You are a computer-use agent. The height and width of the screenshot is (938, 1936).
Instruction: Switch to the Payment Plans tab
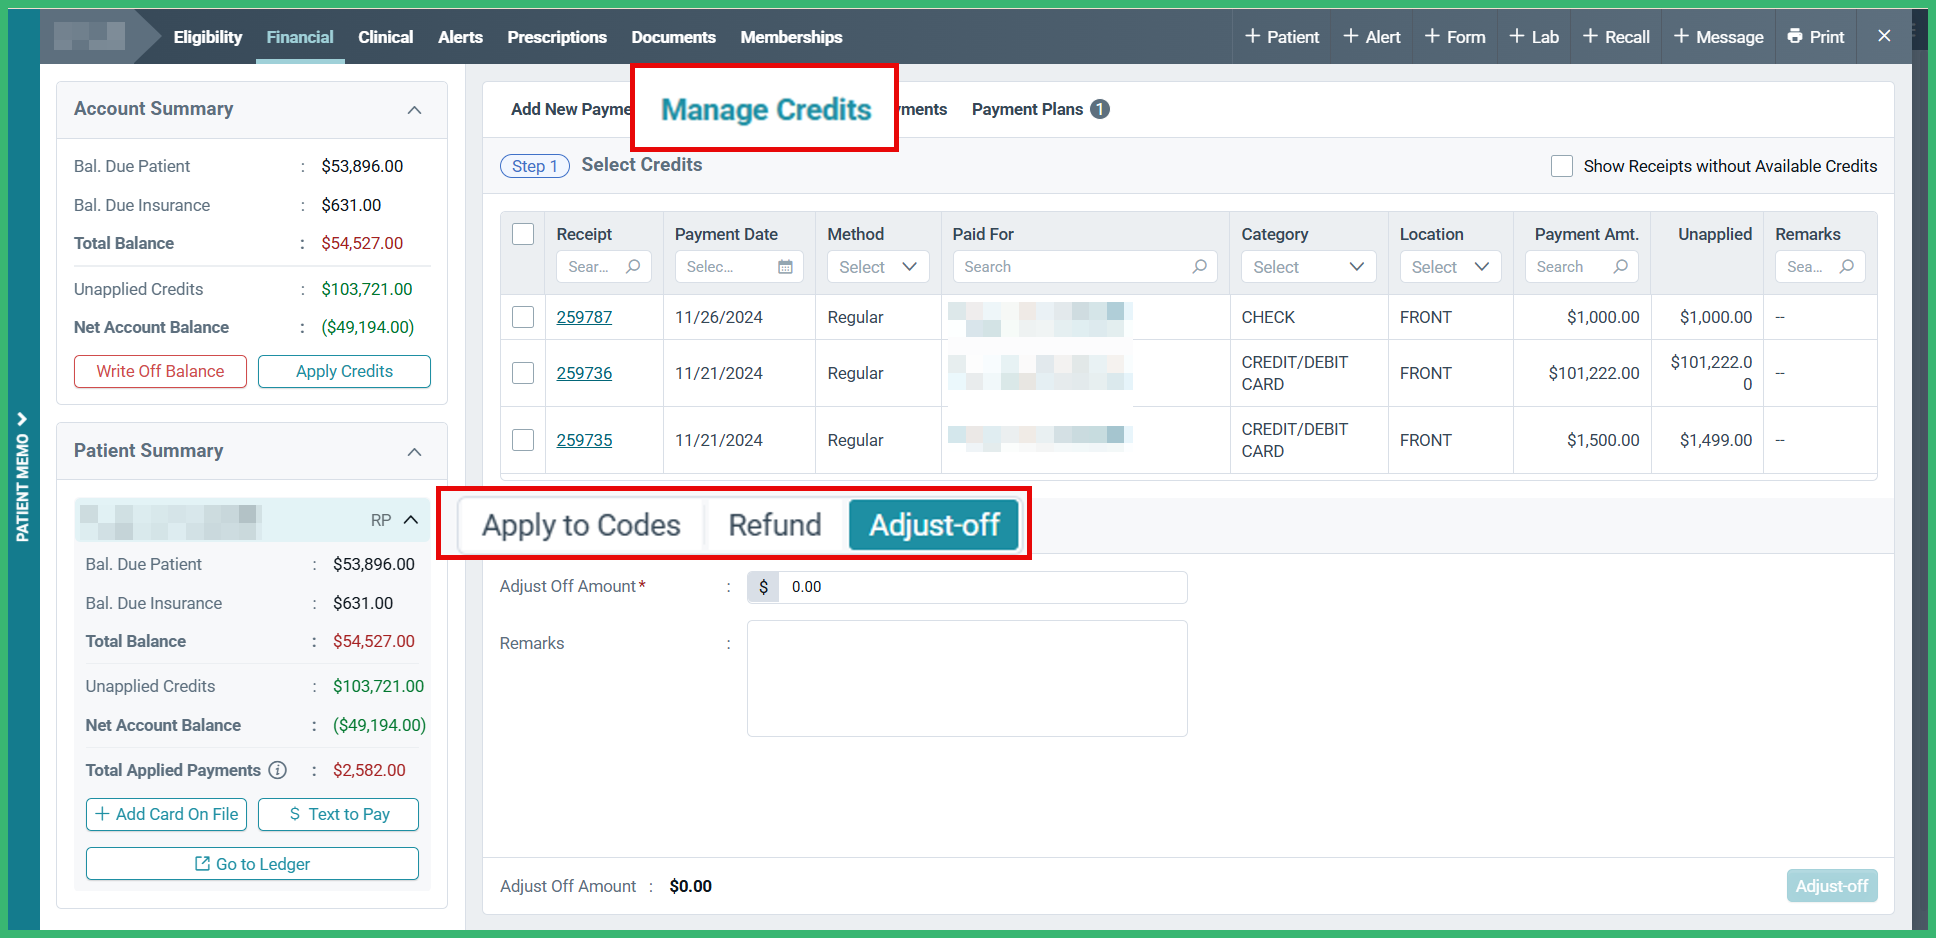1027,109
